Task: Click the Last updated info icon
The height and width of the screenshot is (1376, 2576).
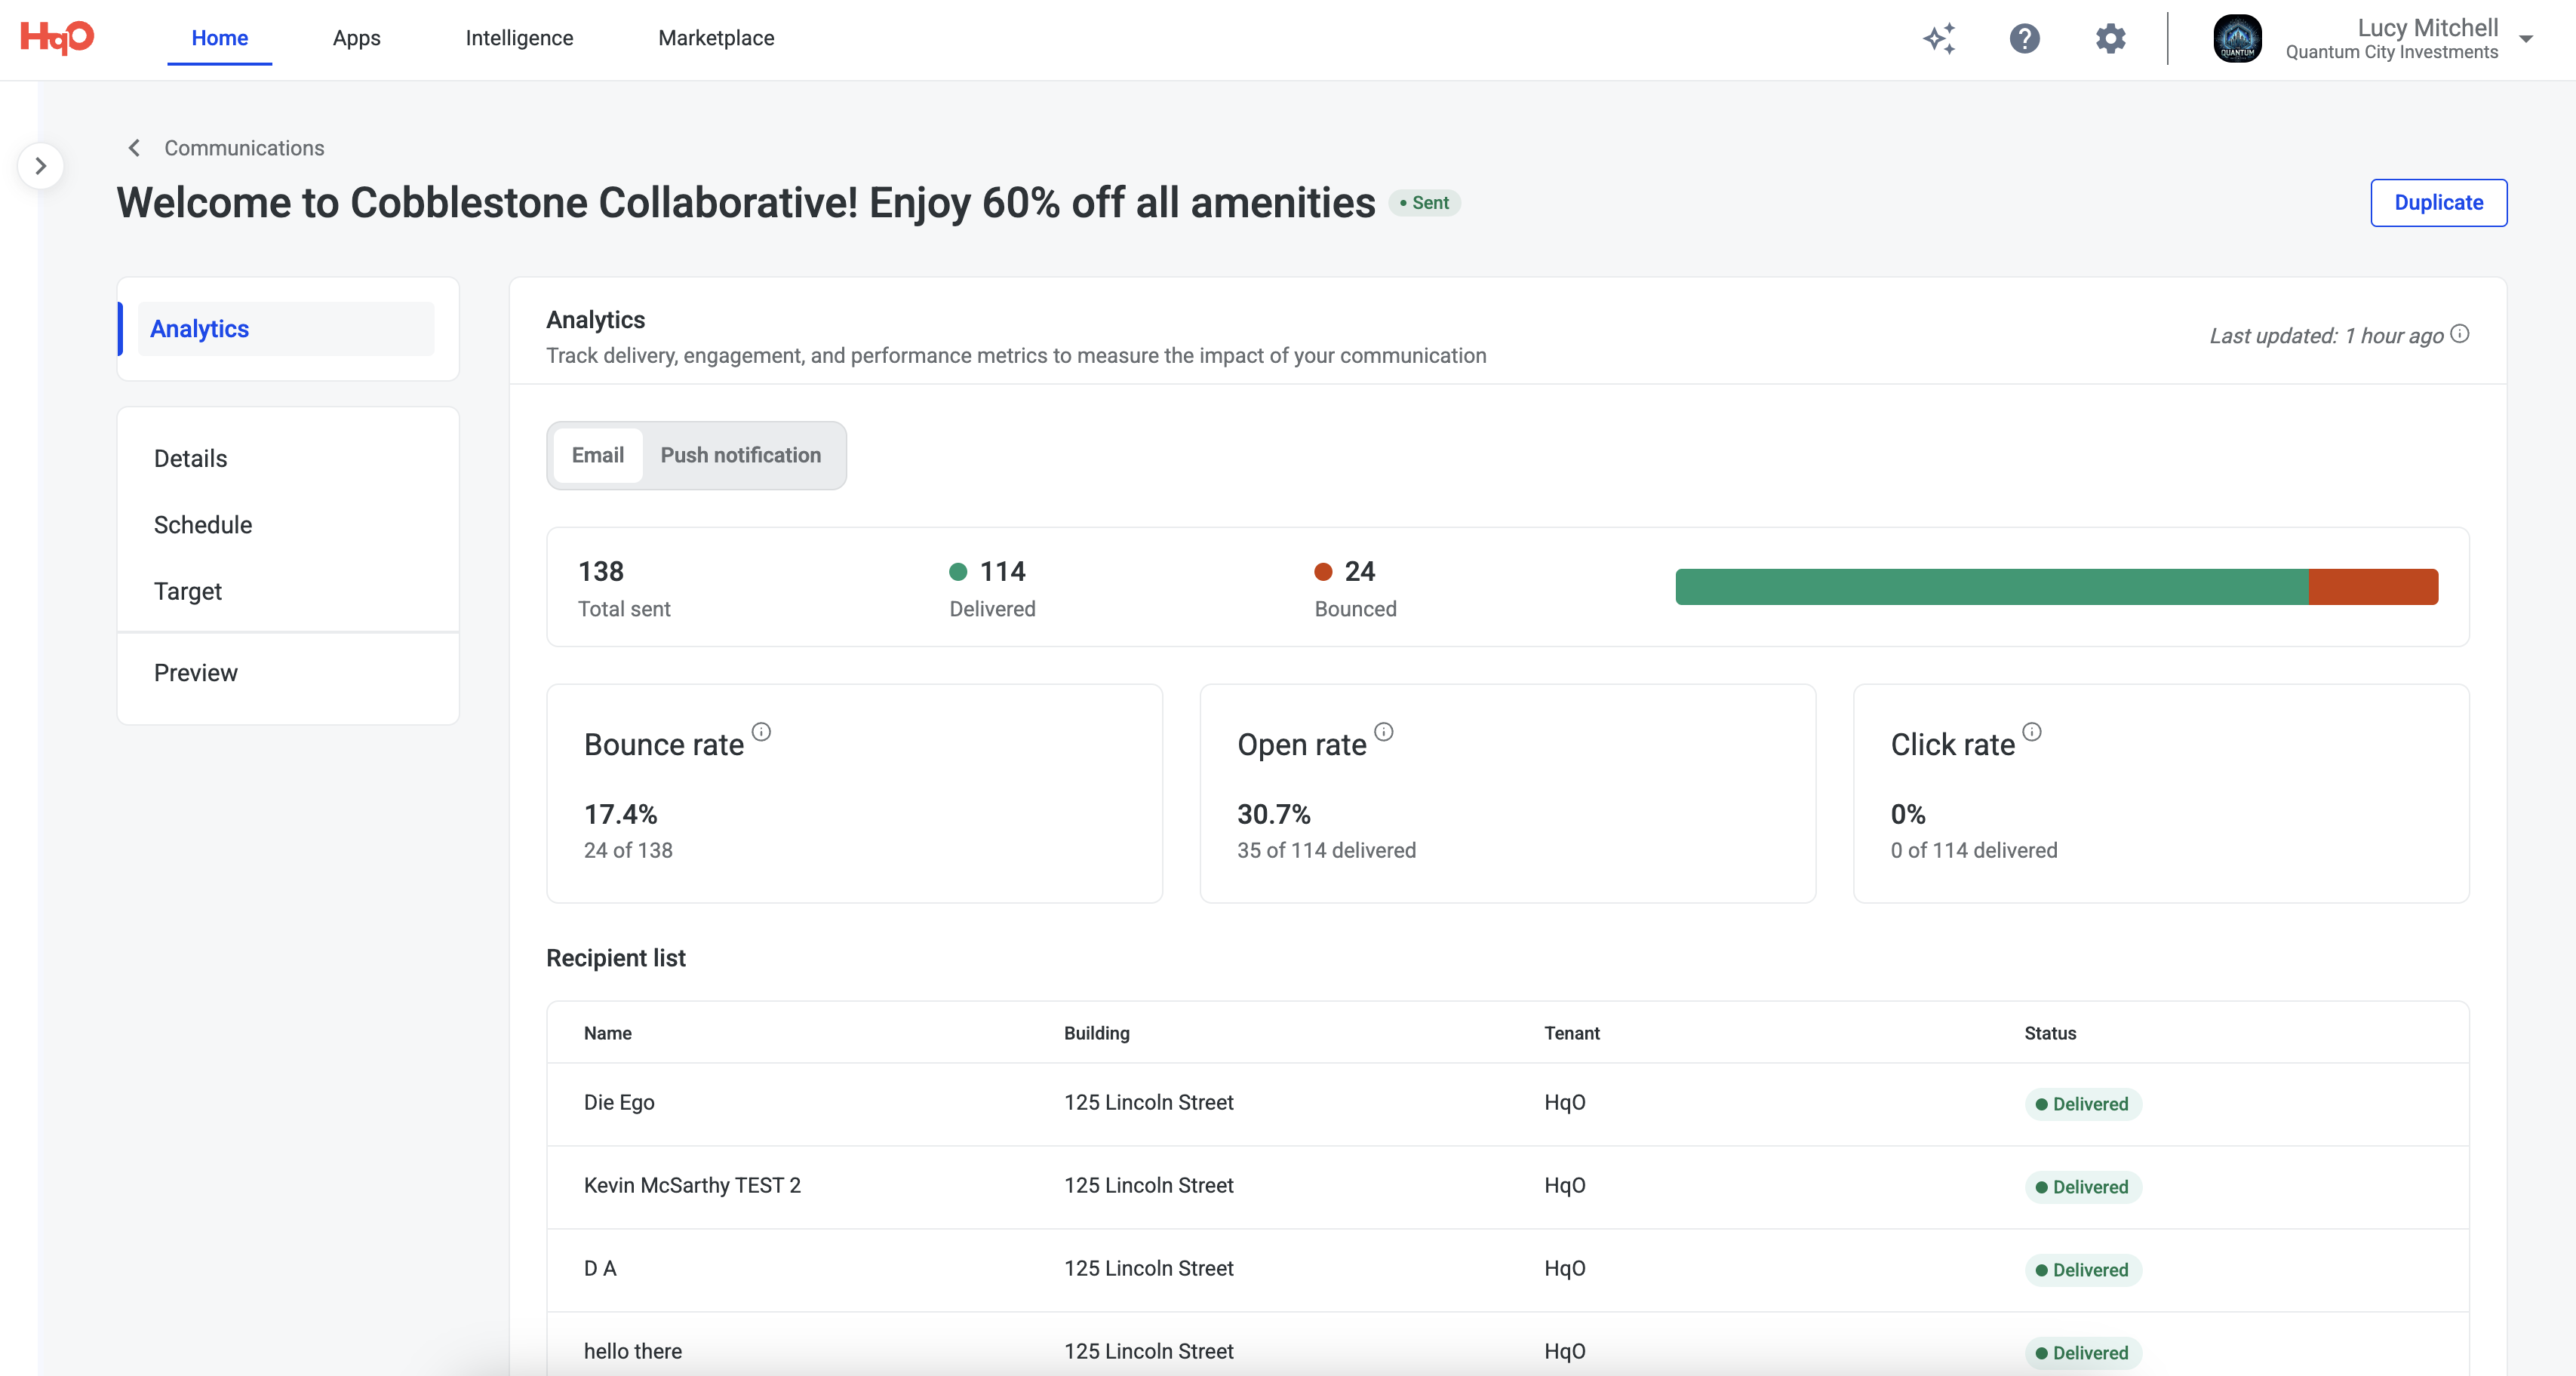Action: coord(2461,334)
